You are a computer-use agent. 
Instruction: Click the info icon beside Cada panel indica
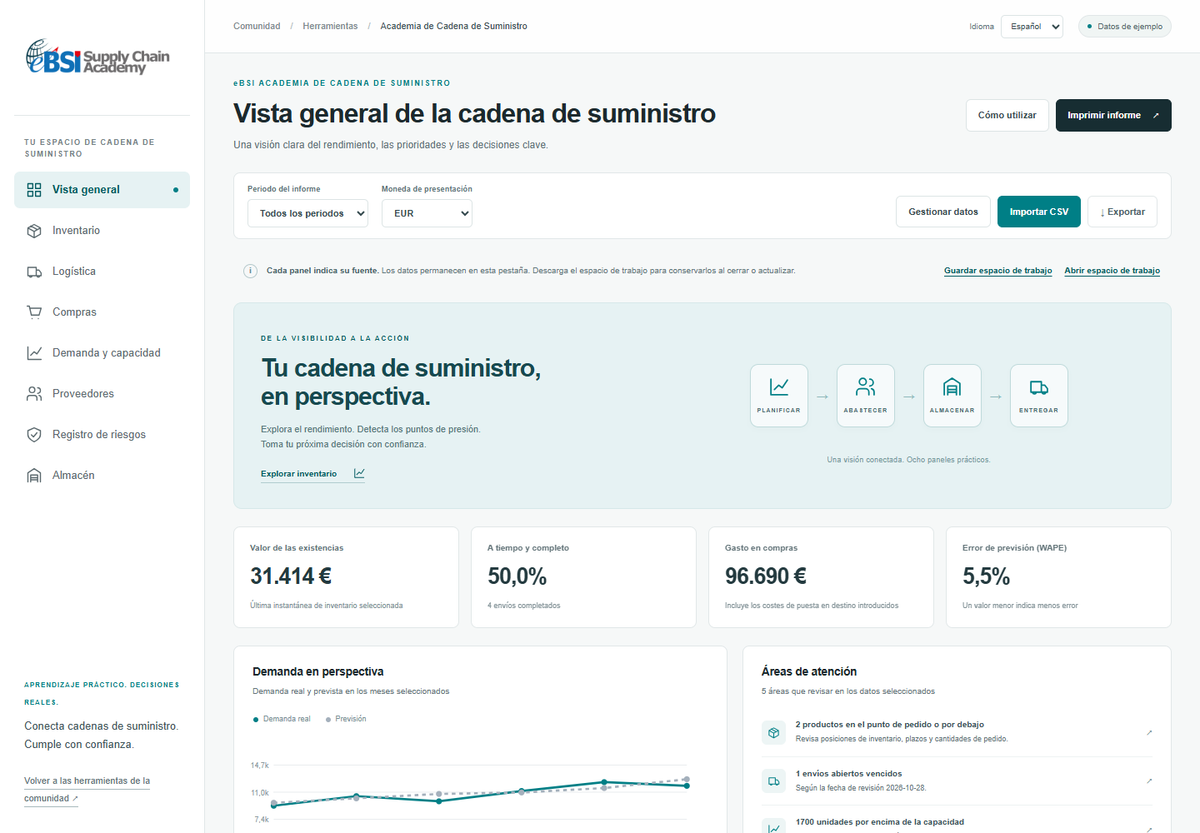click(x=250, y=271)
